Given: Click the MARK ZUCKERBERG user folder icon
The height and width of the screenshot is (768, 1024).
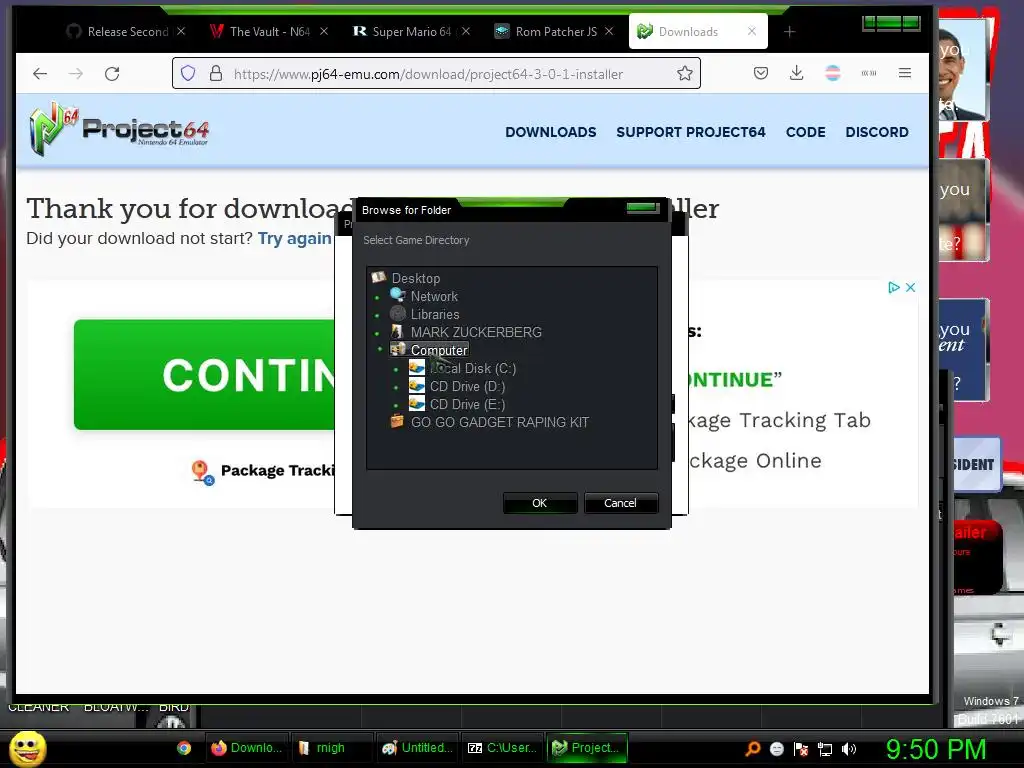Looking at the screenshot, I should click(397, 332).
